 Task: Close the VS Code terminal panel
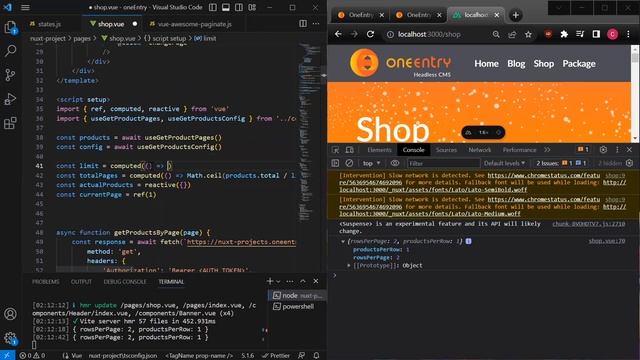316,281
